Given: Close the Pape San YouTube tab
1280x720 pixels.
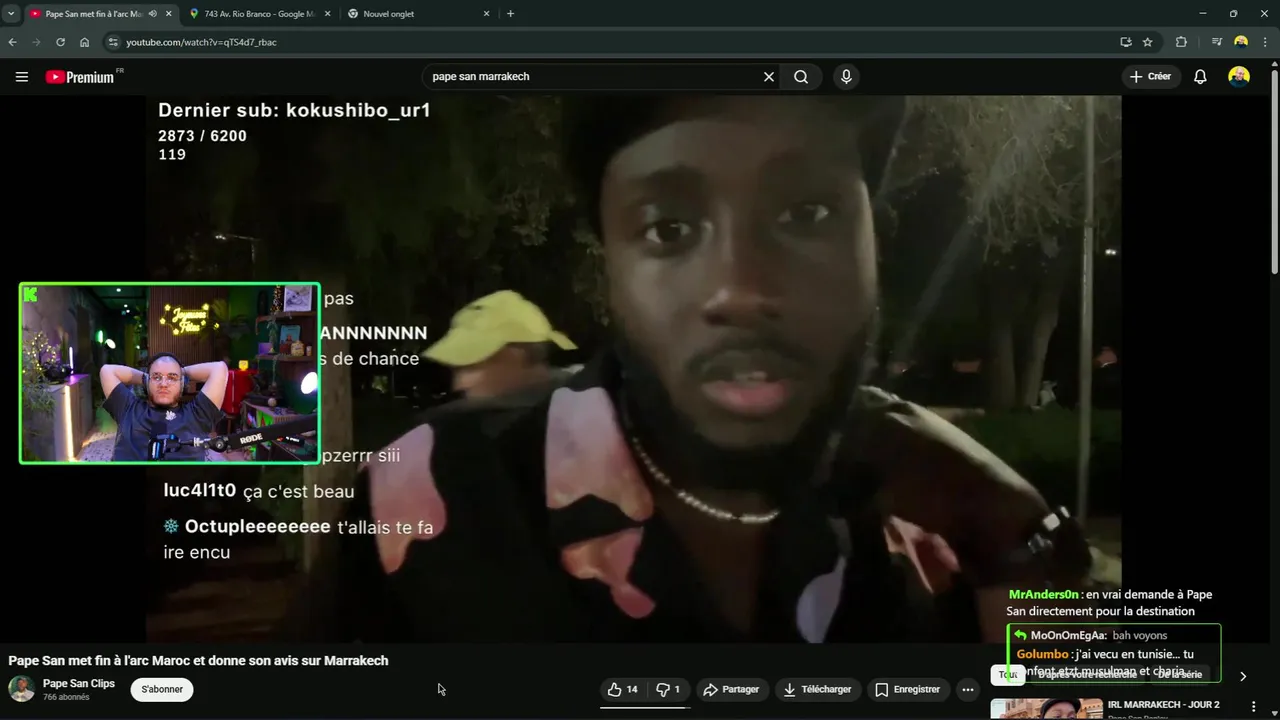Looking at the screenshot, I should pyautogui.click(x=168, y=14).
